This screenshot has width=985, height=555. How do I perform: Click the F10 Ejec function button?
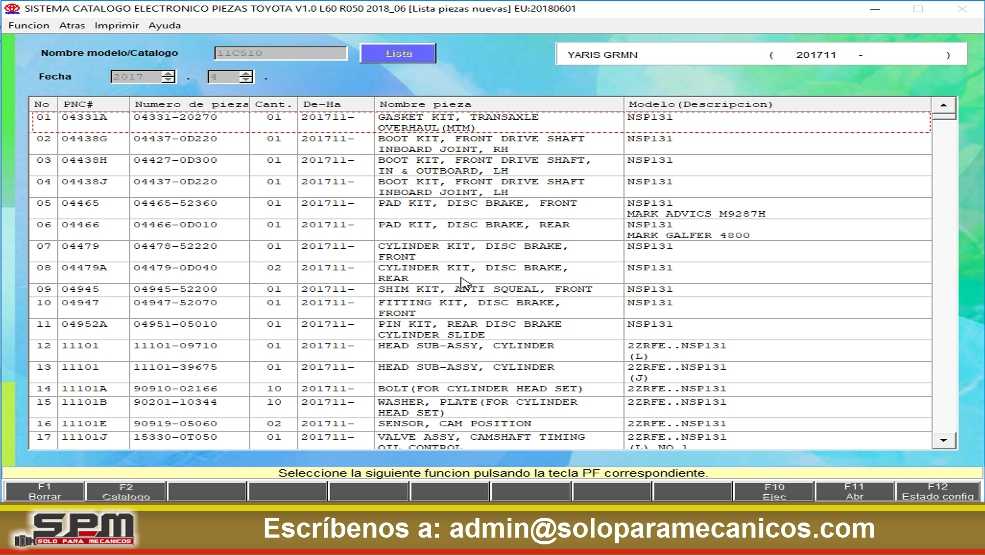[x=774, y=492]
